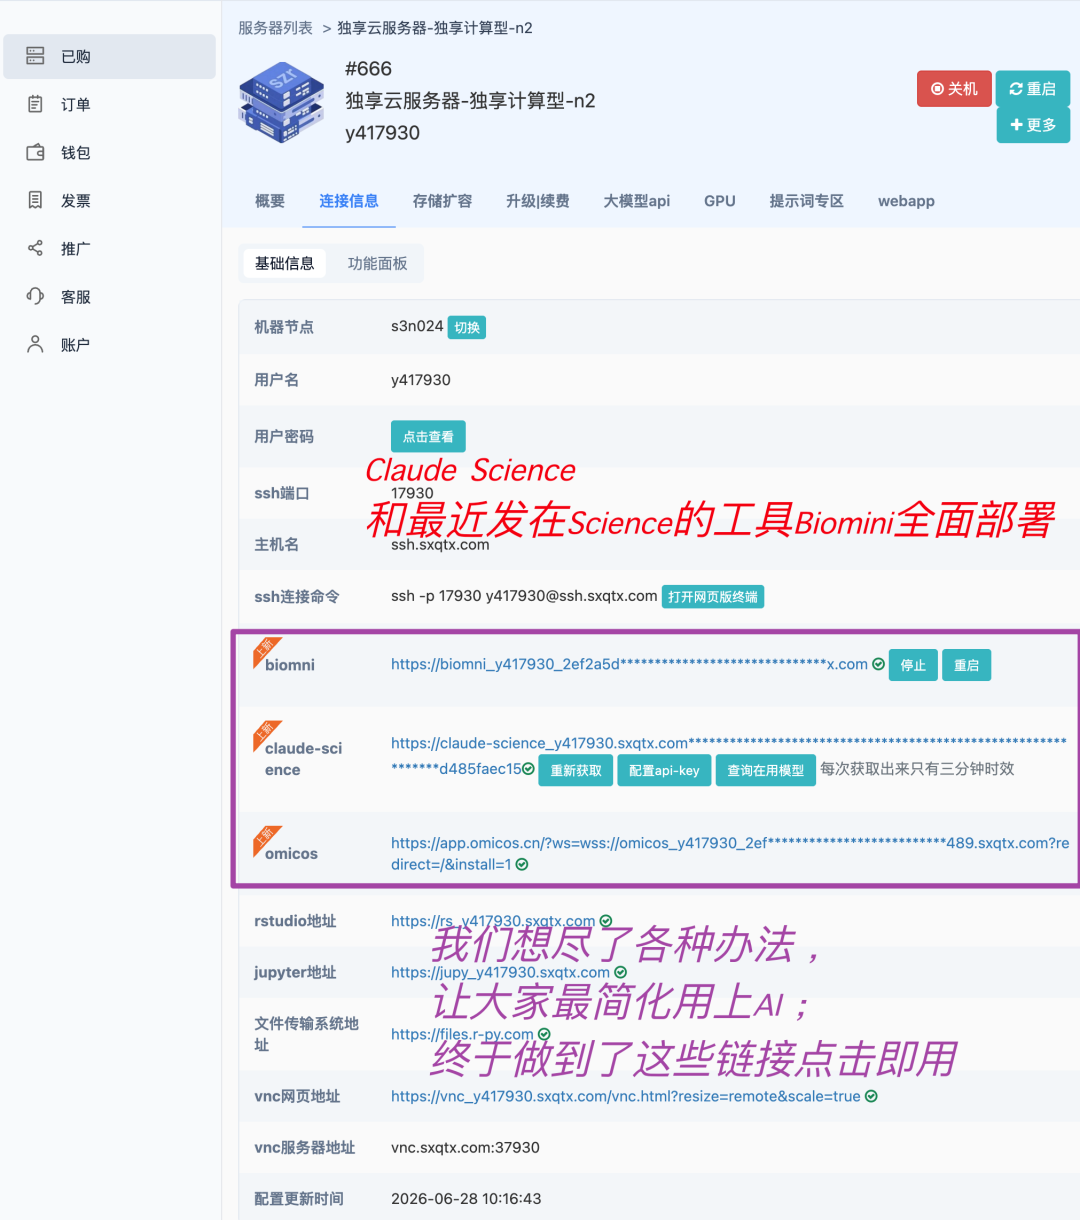Image resolution: width=1080 pixels, height=1220 pixels.
Task: Open the webapp tab
Action: pyautogui.click(x=906, y=201)
